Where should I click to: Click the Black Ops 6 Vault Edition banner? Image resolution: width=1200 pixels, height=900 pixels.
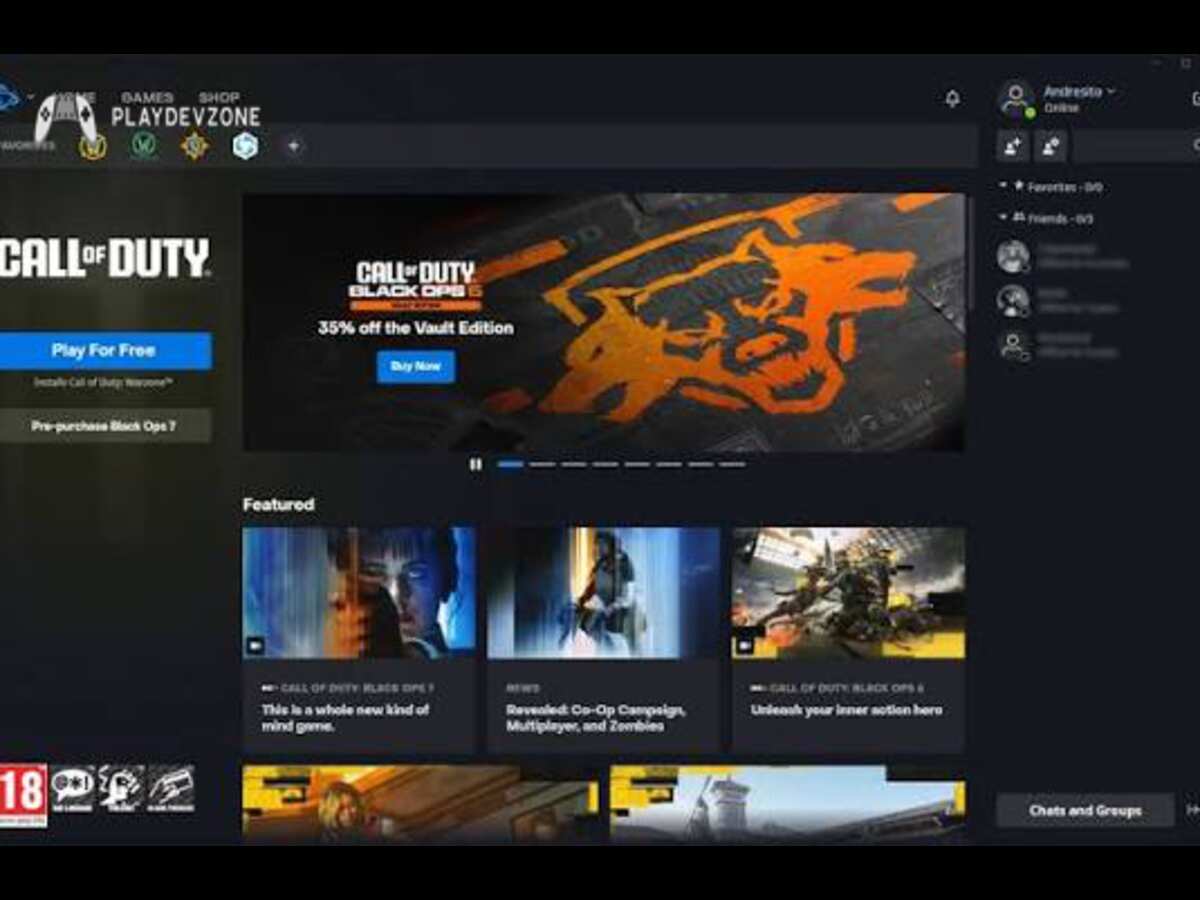pyautogui.click(x=604, y=322)
